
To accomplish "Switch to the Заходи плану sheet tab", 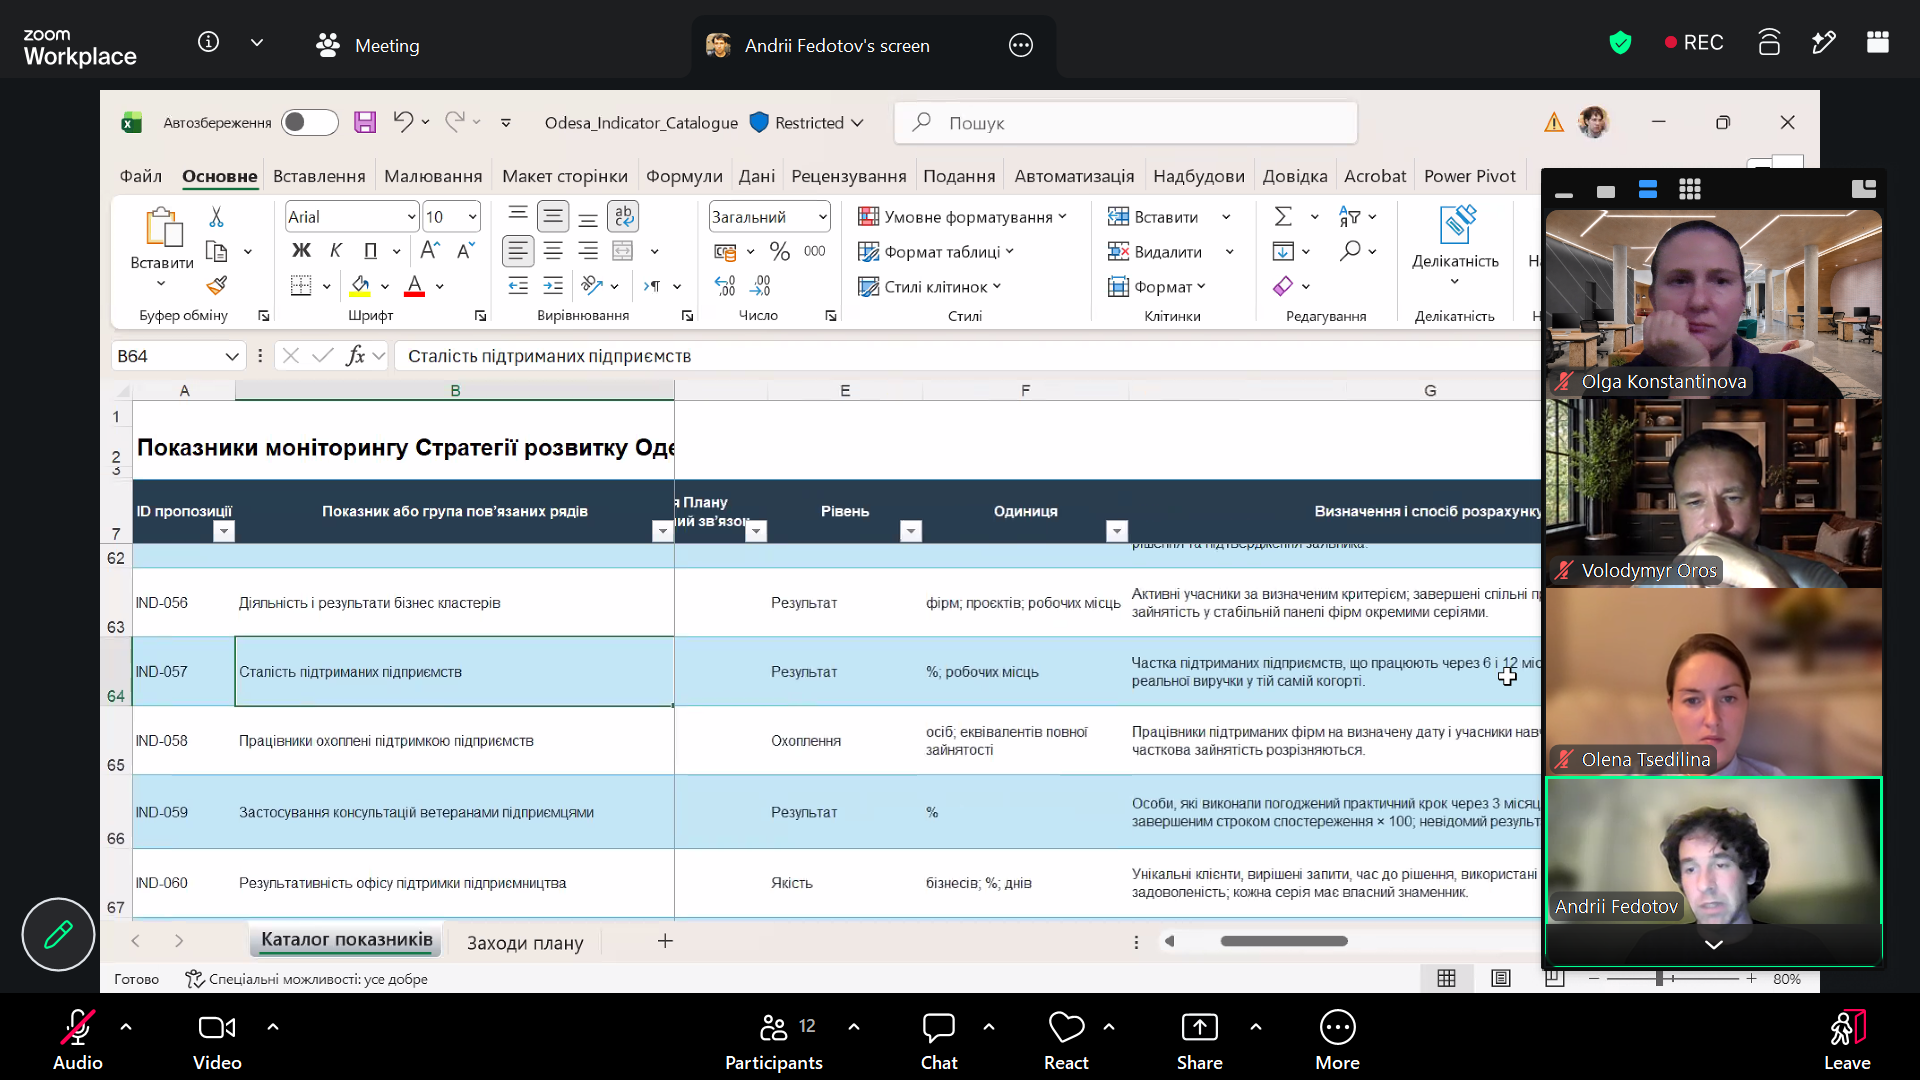I will pos(525,942).
